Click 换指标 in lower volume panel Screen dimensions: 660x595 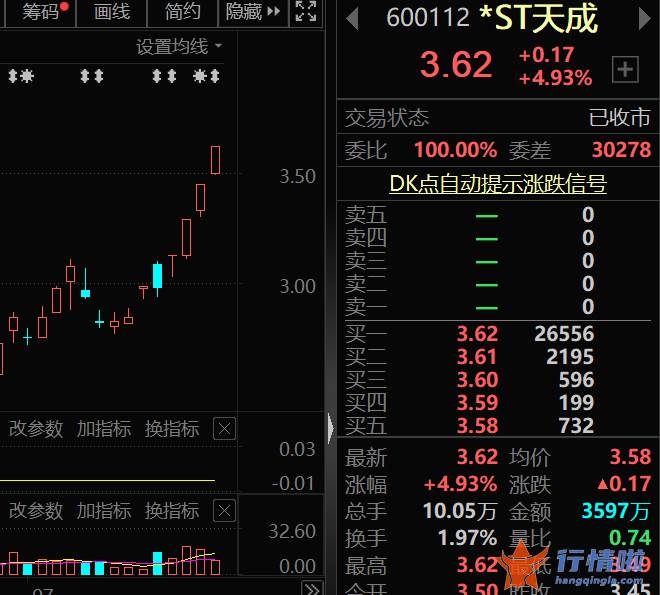point(172,511)
